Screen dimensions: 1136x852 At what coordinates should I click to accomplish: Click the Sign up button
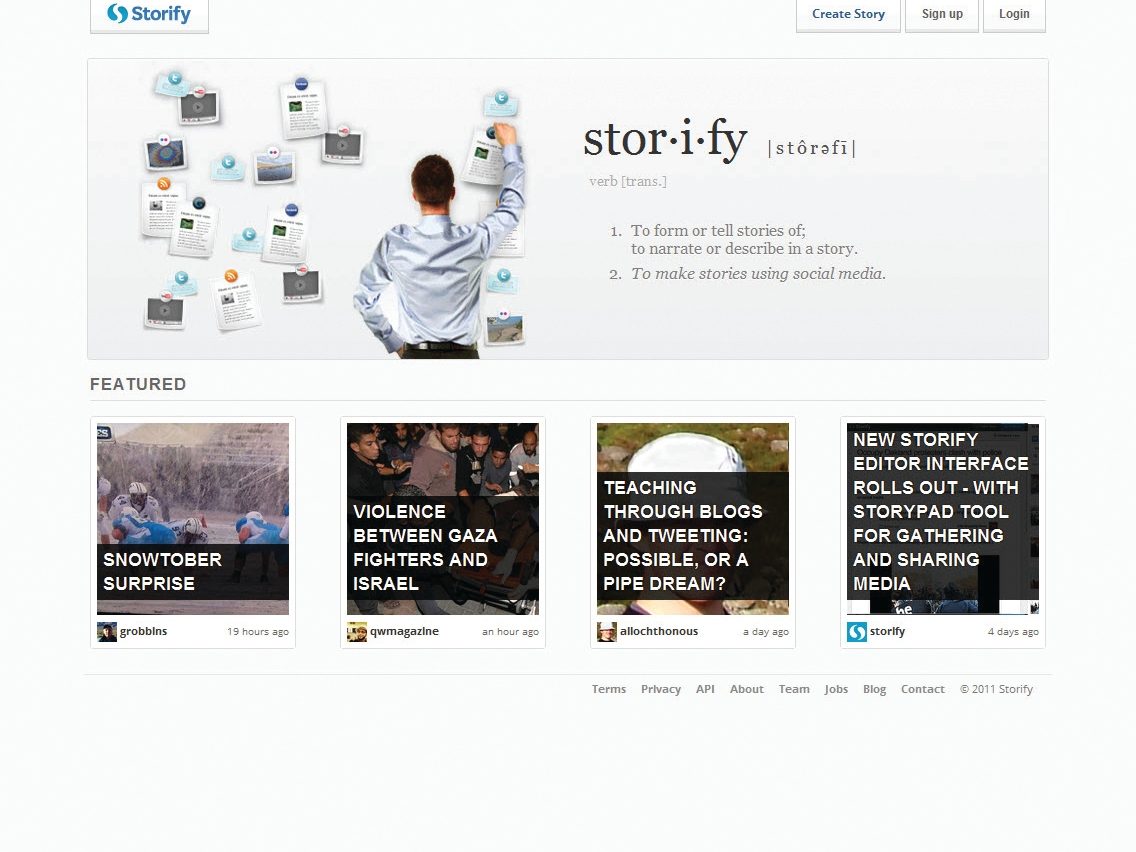(x=942, y=14)
